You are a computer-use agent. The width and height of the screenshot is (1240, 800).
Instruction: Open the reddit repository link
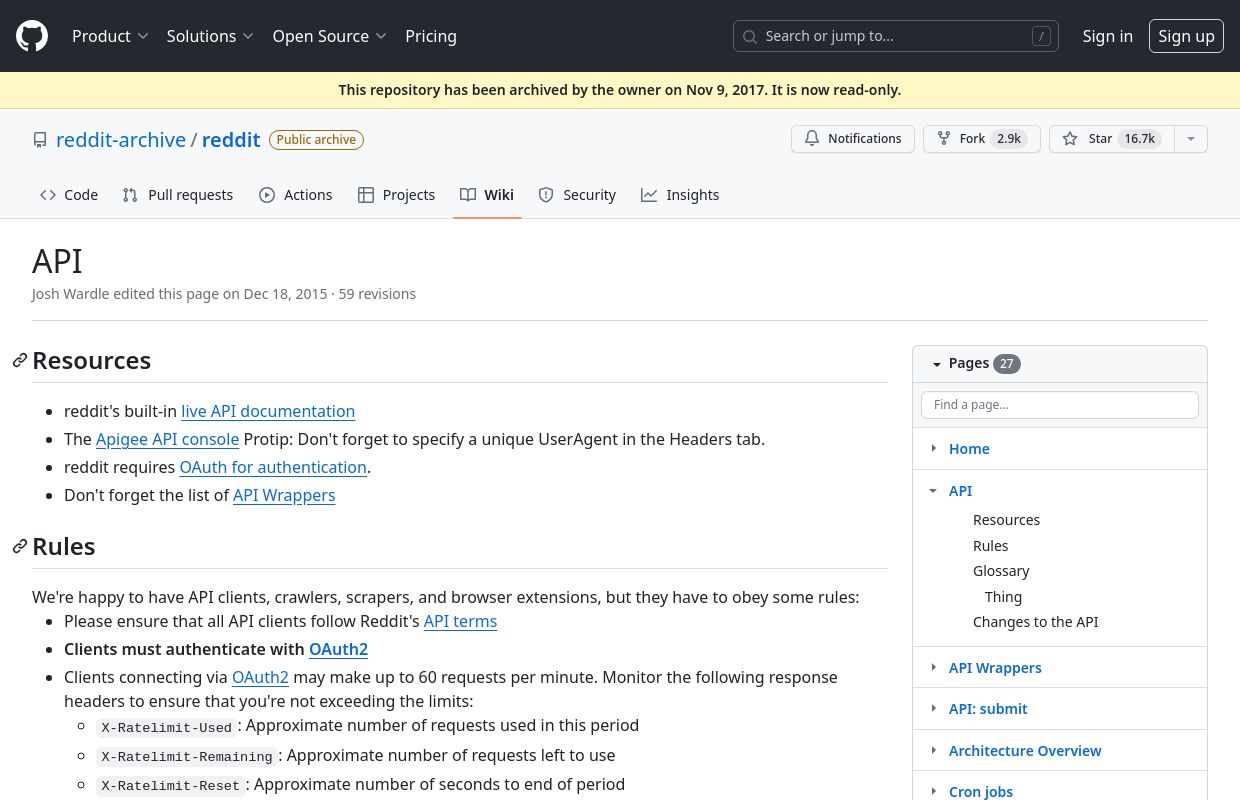(x=231, y=140)
